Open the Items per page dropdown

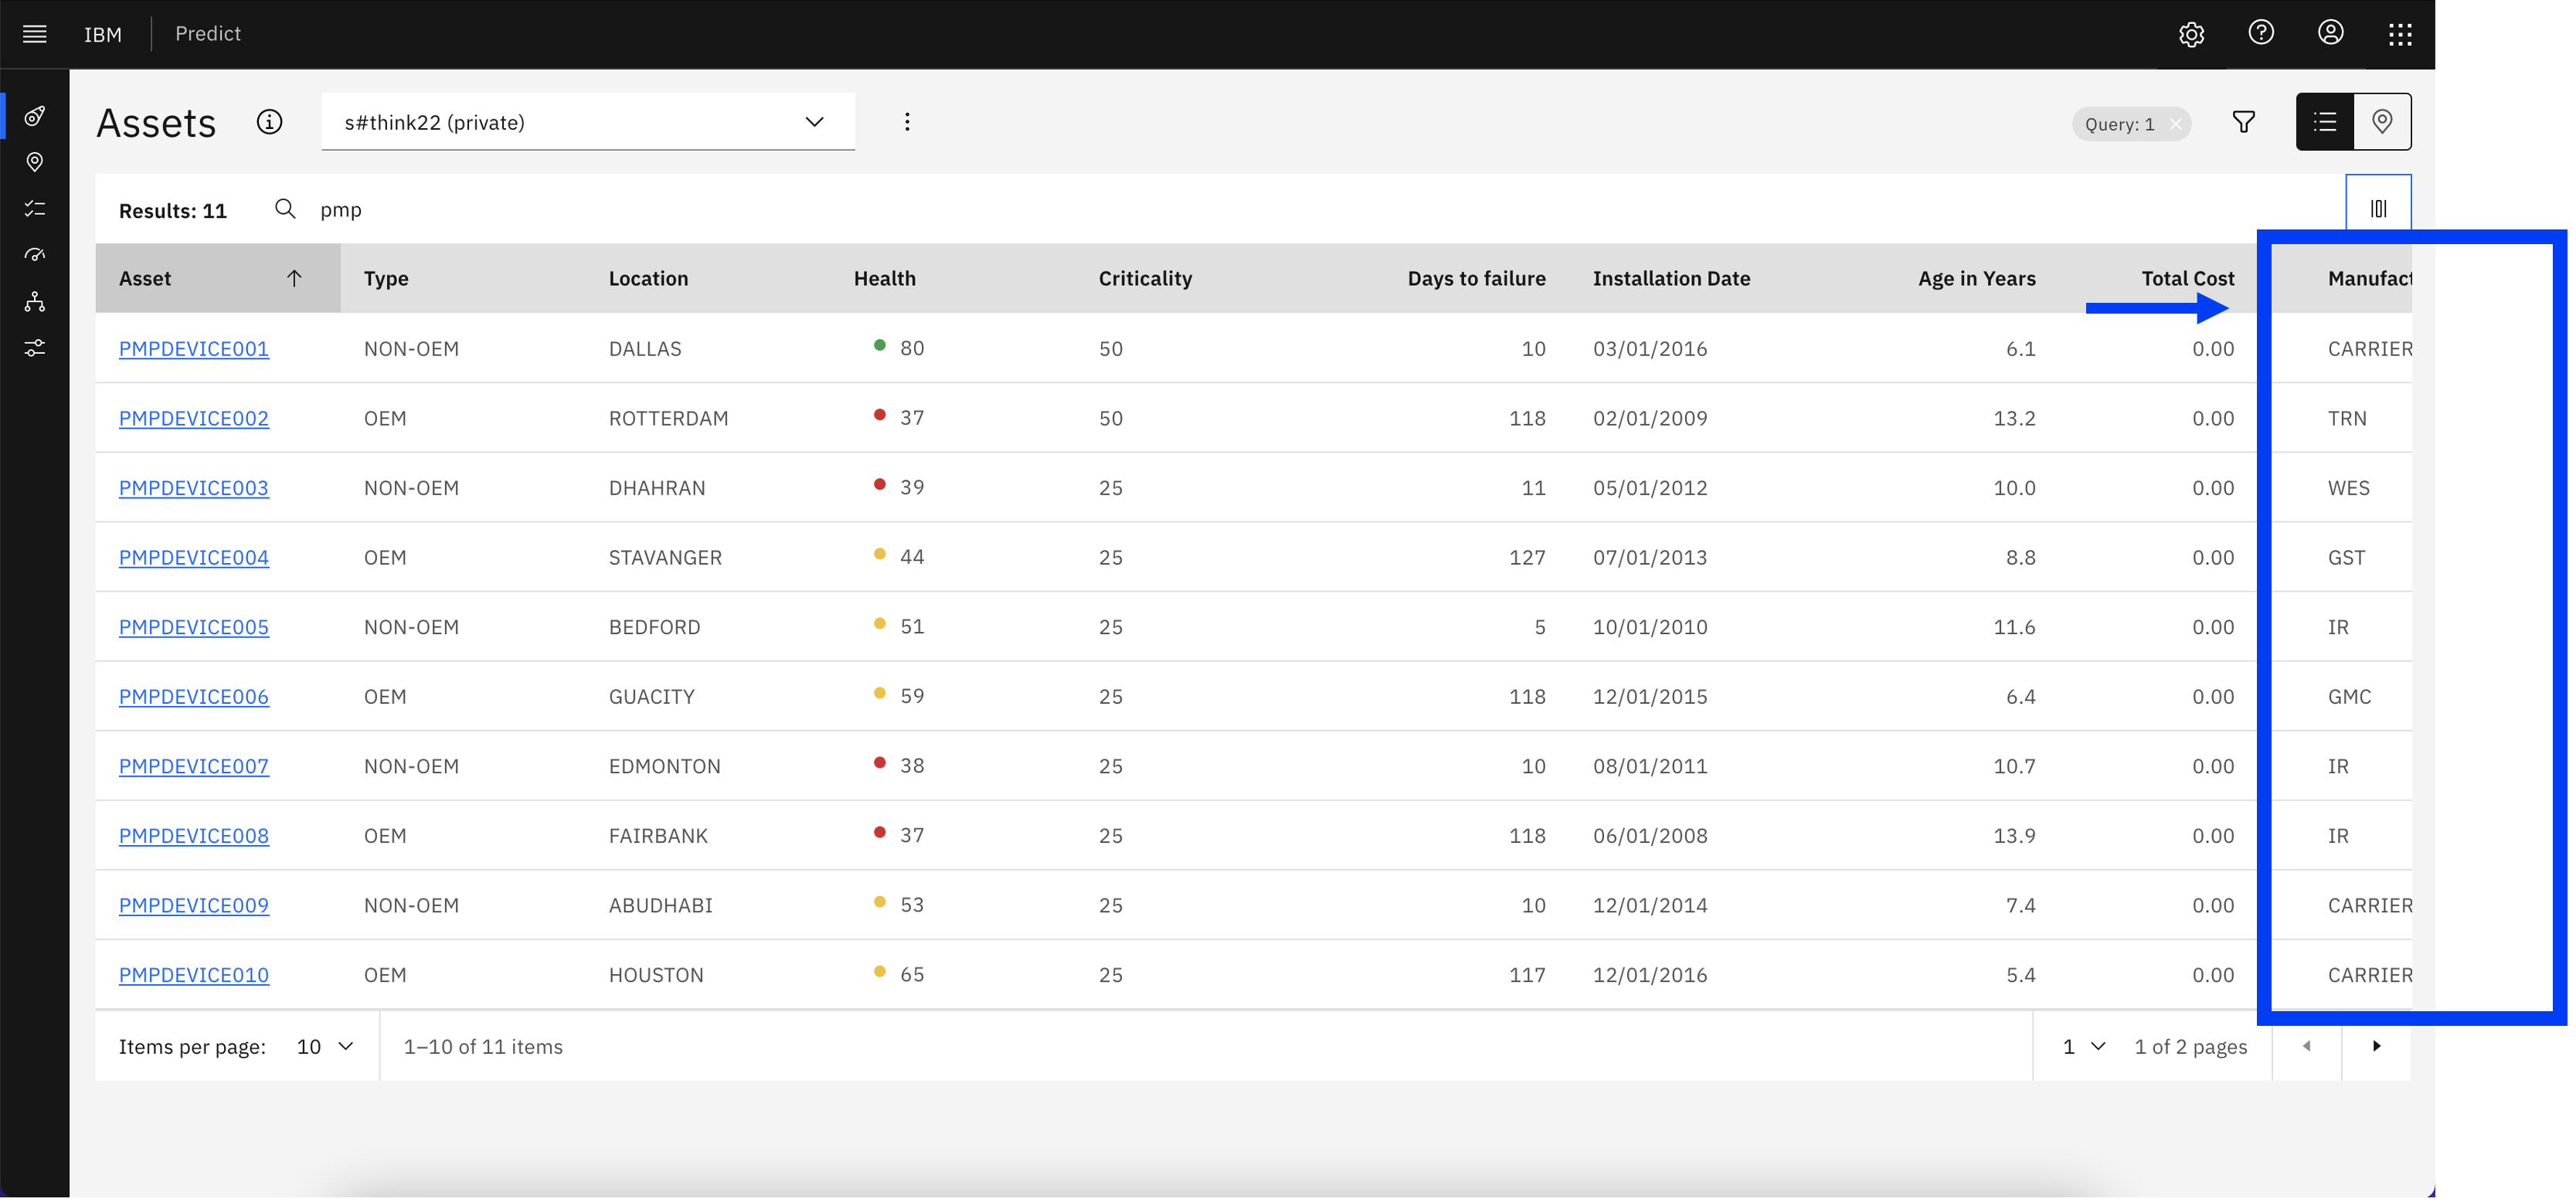325,1046
